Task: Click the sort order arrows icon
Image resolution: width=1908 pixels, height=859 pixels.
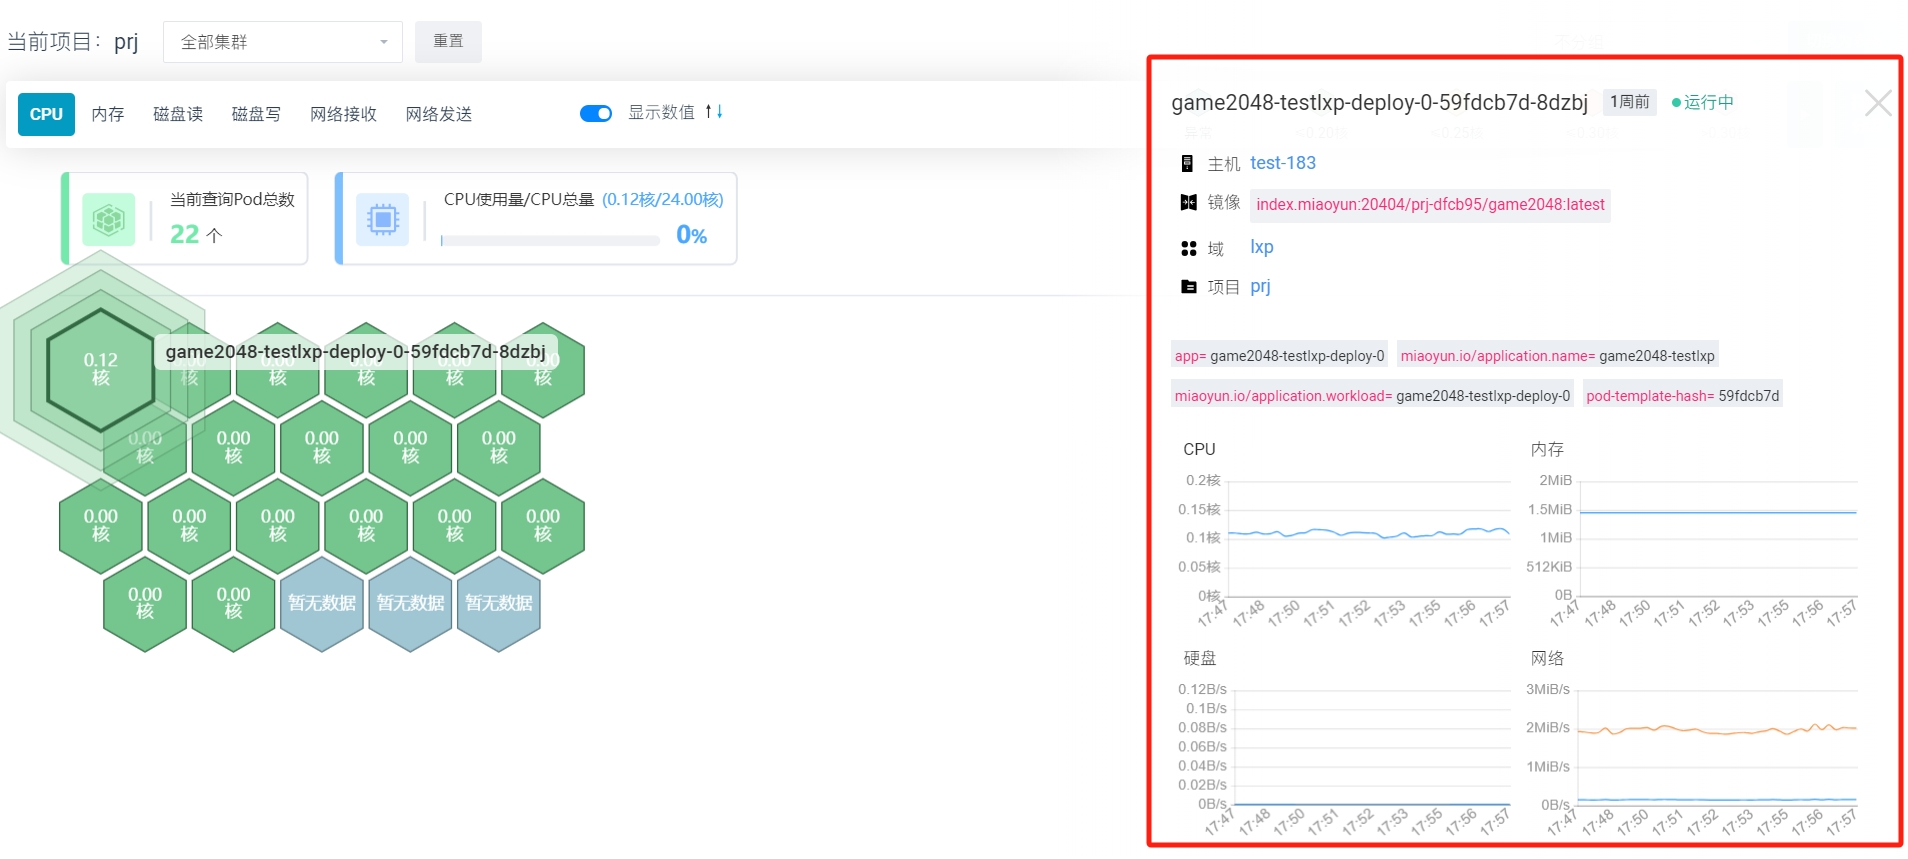Action: click(x=714, y=112)
